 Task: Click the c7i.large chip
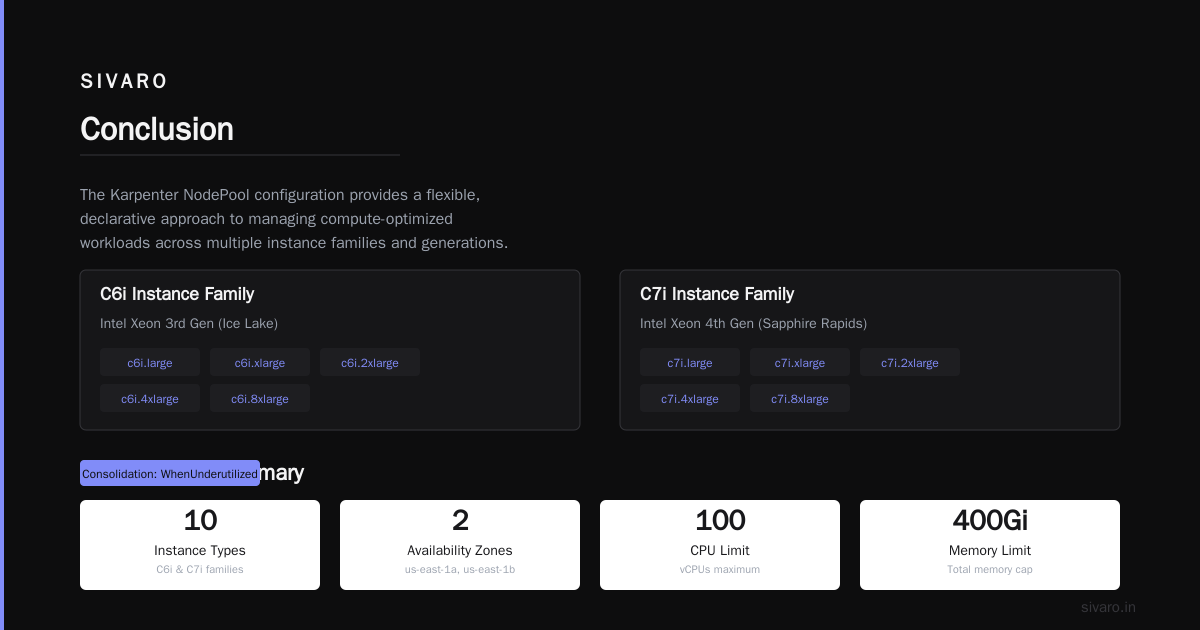tap(690, 363)
